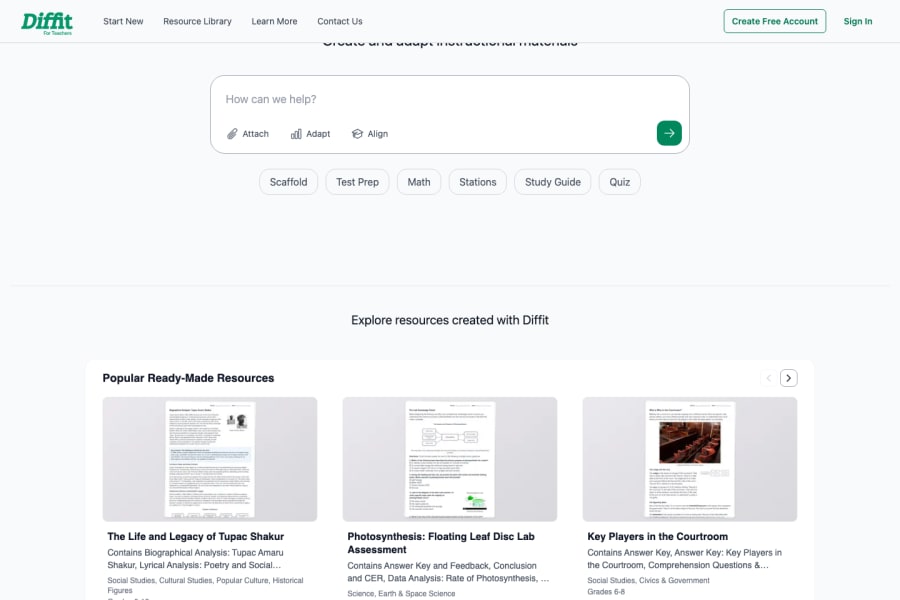
Task: Click the Create Free Account button
Action: (x=774, y=20)
